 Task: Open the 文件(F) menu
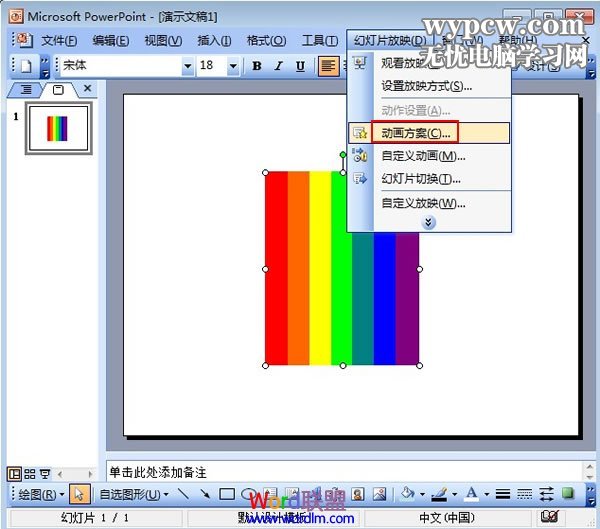(x=59, y=40)
